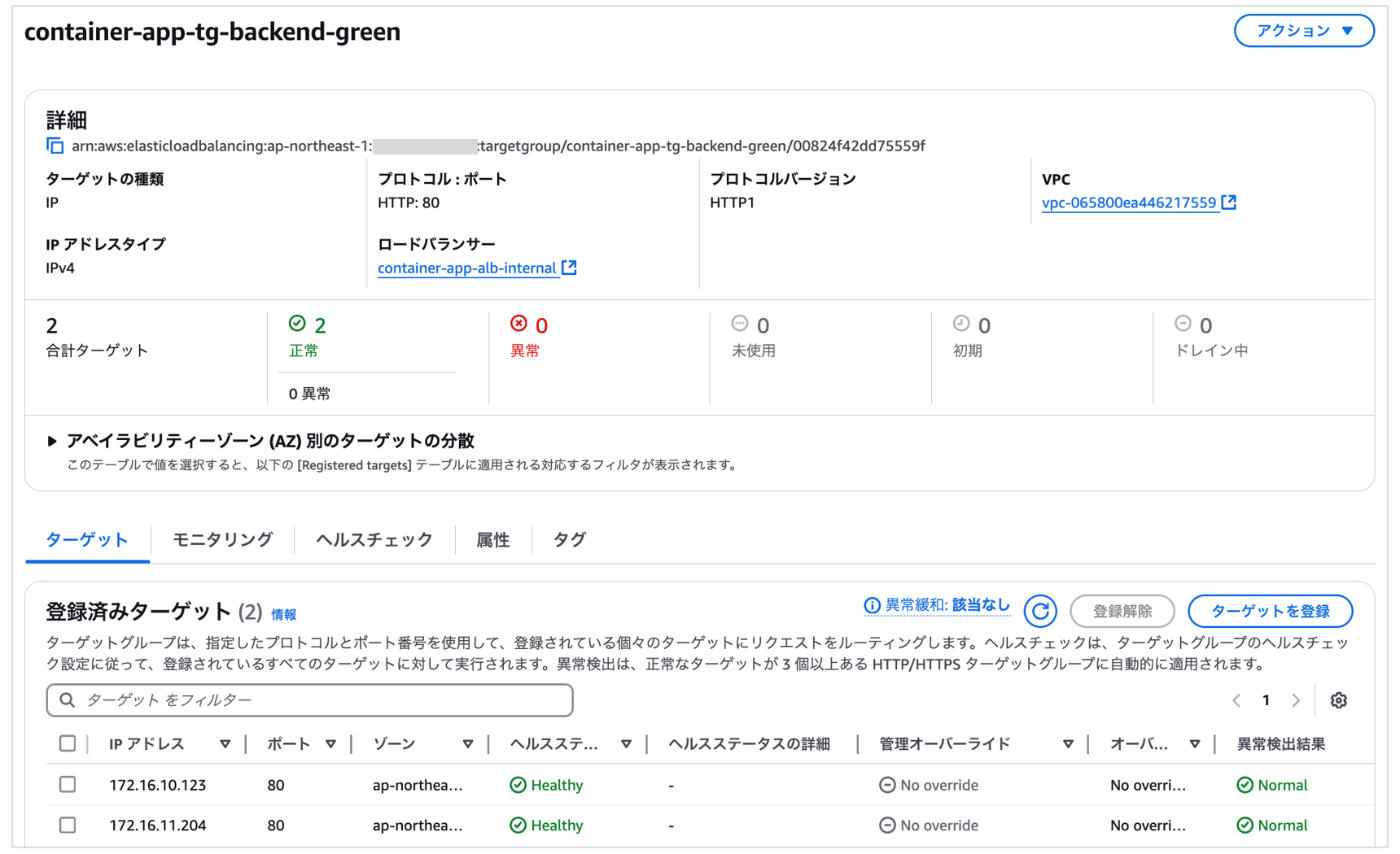1400x854 pixels.
Task: Click the 0 異常 text under 正常
Action: 310,393
